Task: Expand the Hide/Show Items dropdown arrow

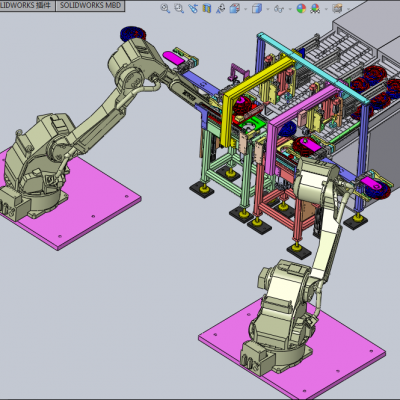Action: click(290, 9)
